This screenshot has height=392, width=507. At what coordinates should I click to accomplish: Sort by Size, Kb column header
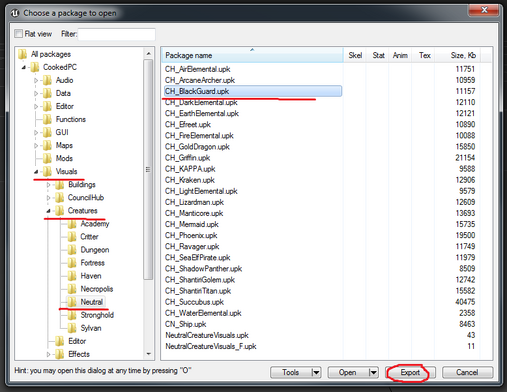459,55
